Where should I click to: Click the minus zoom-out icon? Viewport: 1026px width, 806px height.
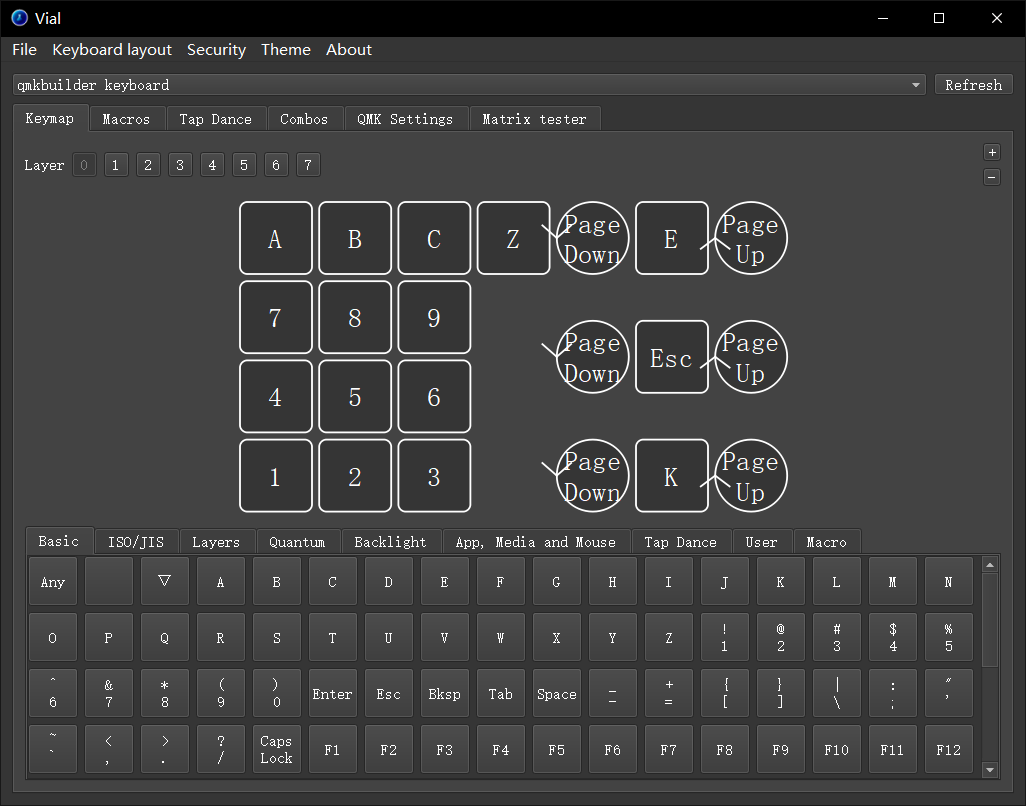pyautogui.click(x=992, y=178)
